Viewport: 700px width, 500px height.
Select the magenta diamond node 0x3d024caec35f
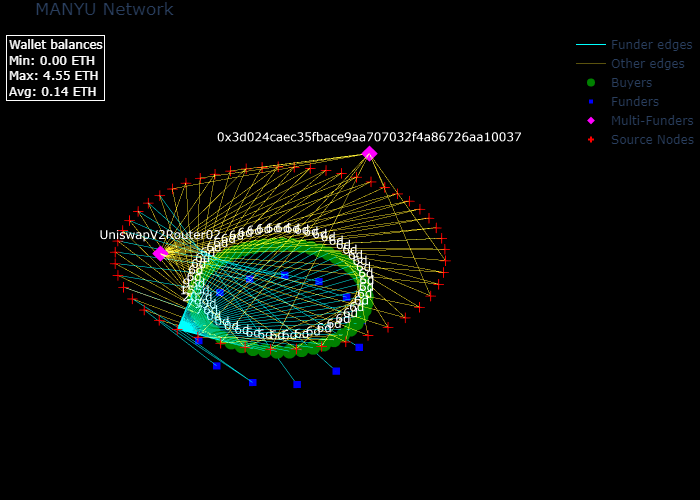click(369, 154)
